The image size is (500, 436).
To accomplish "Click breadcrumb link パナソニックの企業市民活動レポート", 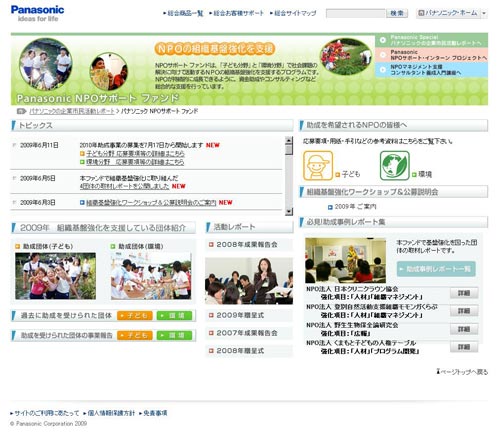I will [72, 111].
